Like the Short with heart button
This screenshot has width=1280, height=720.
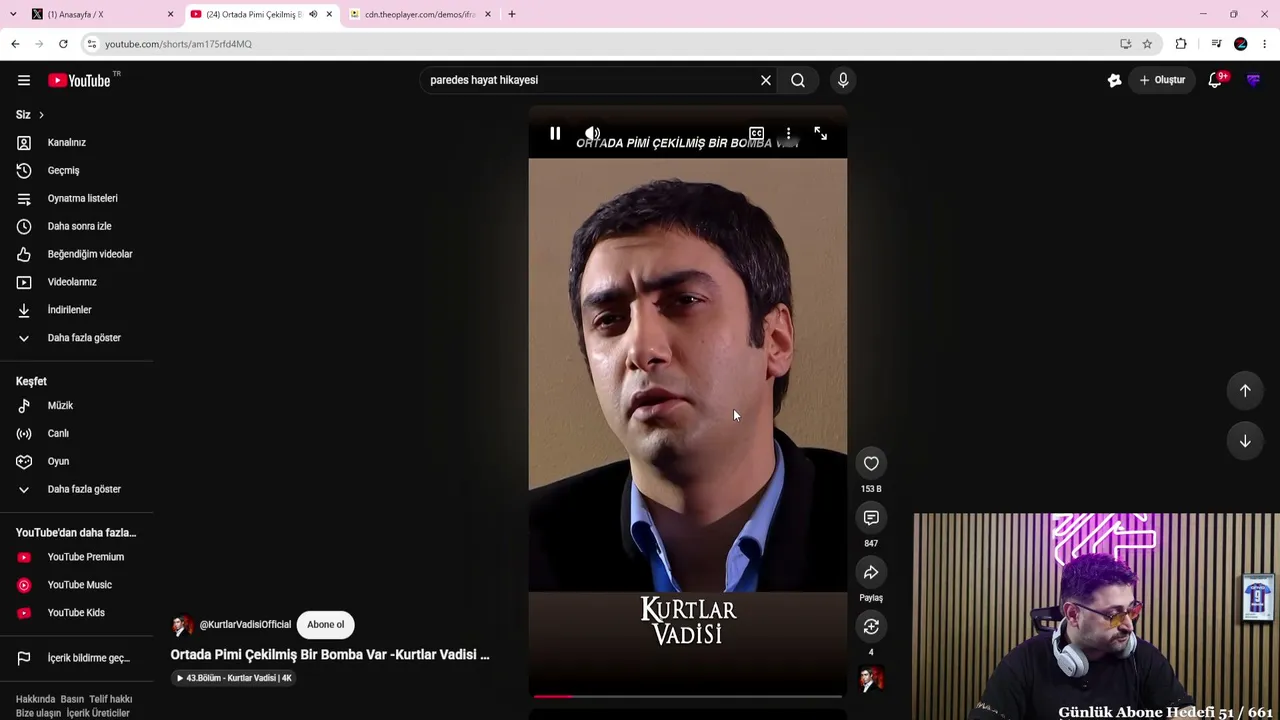871,464
